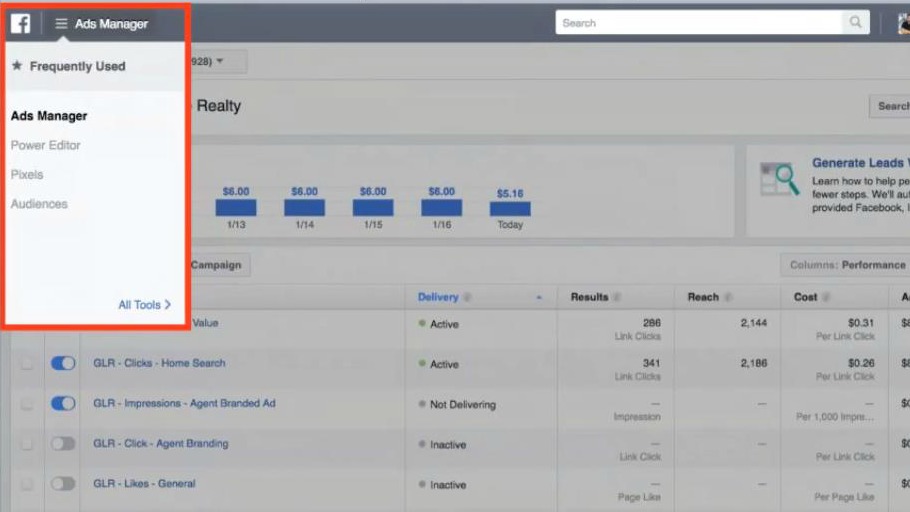The image size is (910, 512).
Task: Click the info icon next to Results
Action: click(x=617, y=297)
